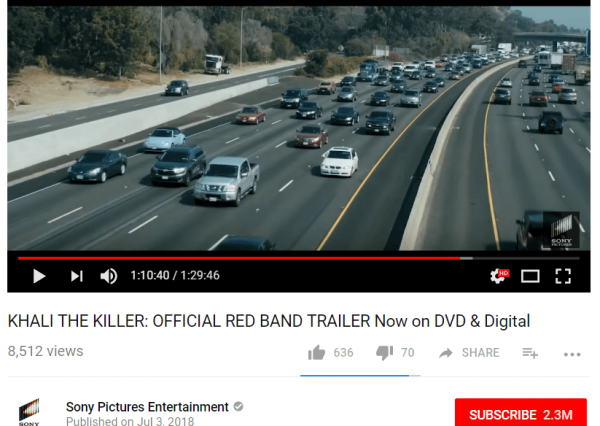Click the Sony Pictures watermark in video

click(561, 230)
